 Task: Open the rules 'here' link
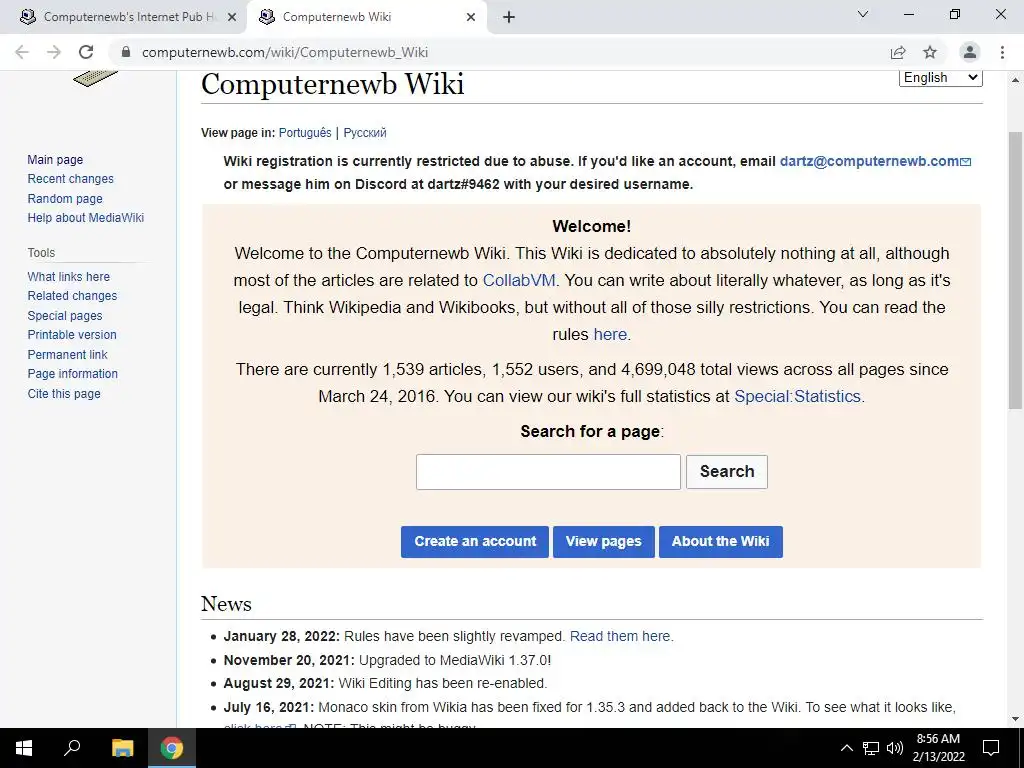coord(610,334)
